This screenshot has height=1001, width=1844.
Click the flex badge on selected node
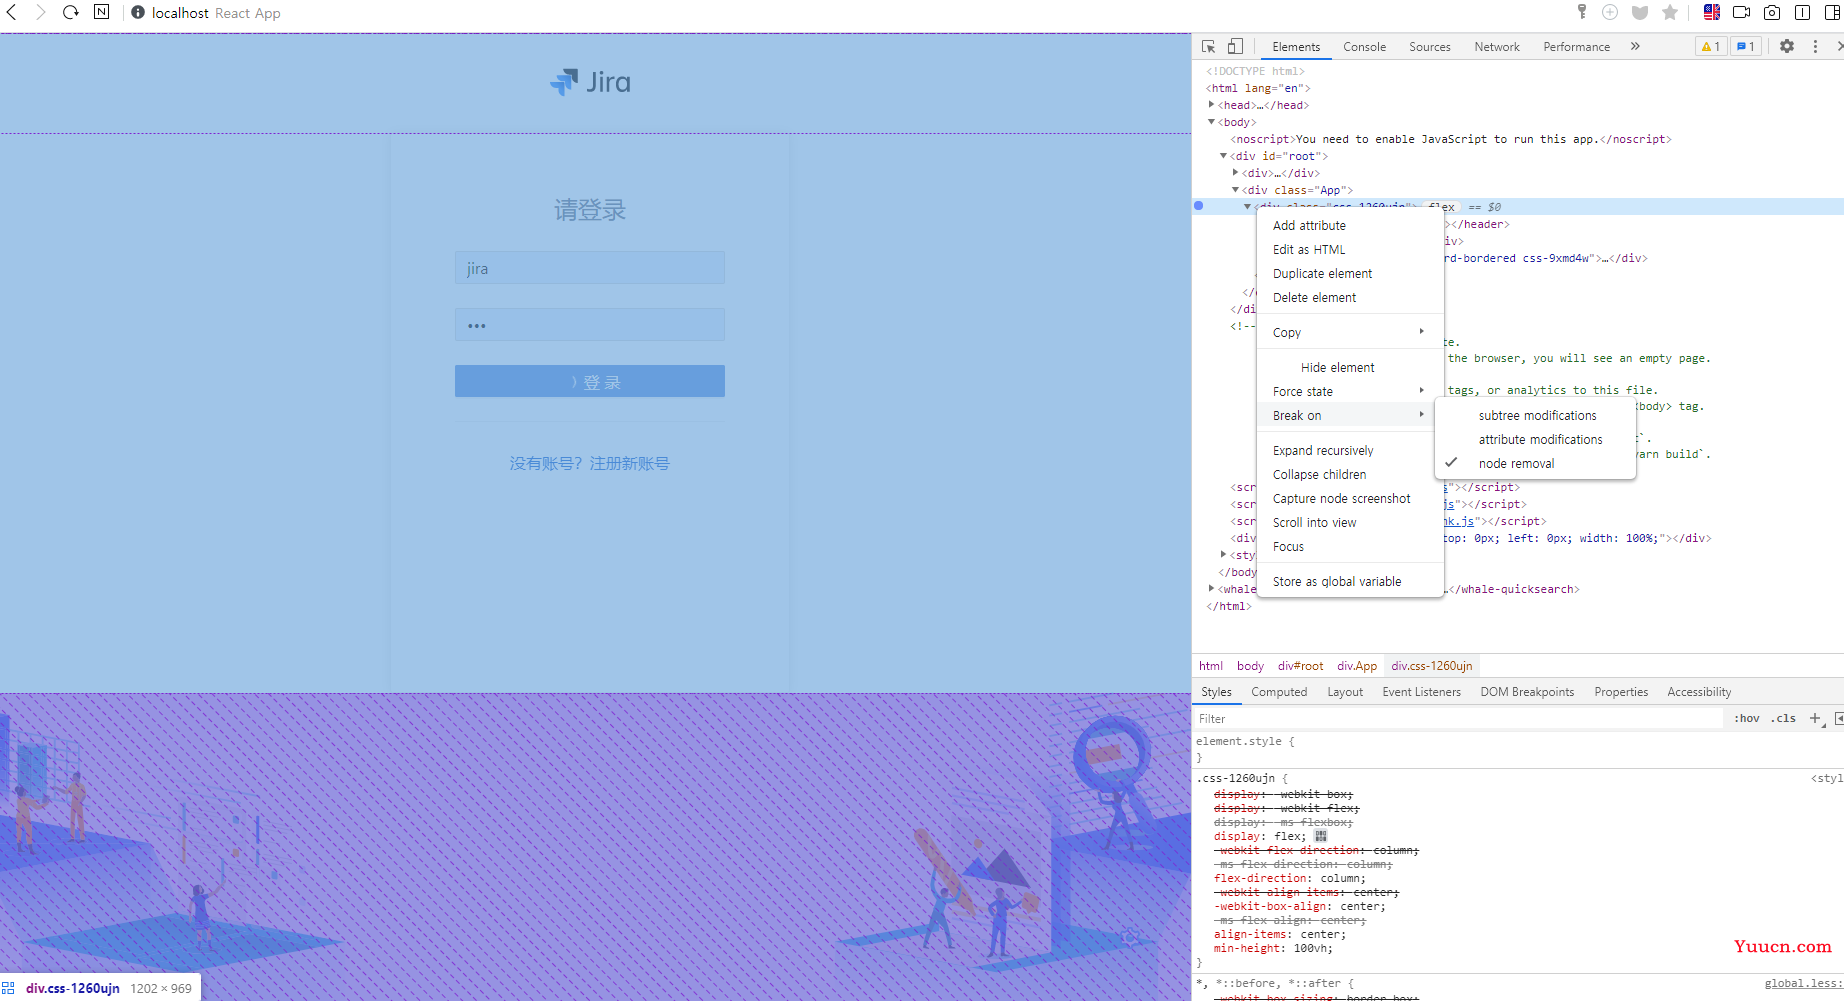pos(1442,206)
